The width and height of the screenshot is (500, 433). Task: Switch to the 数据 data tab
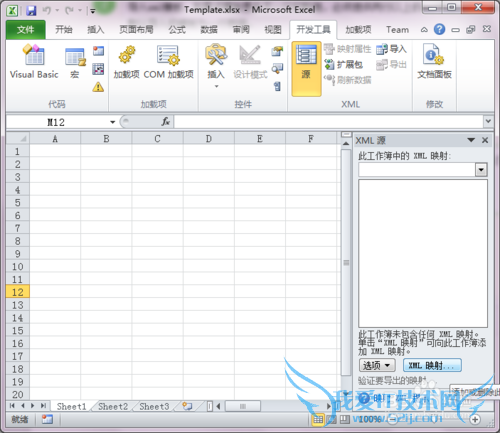(x=209, y=30)
